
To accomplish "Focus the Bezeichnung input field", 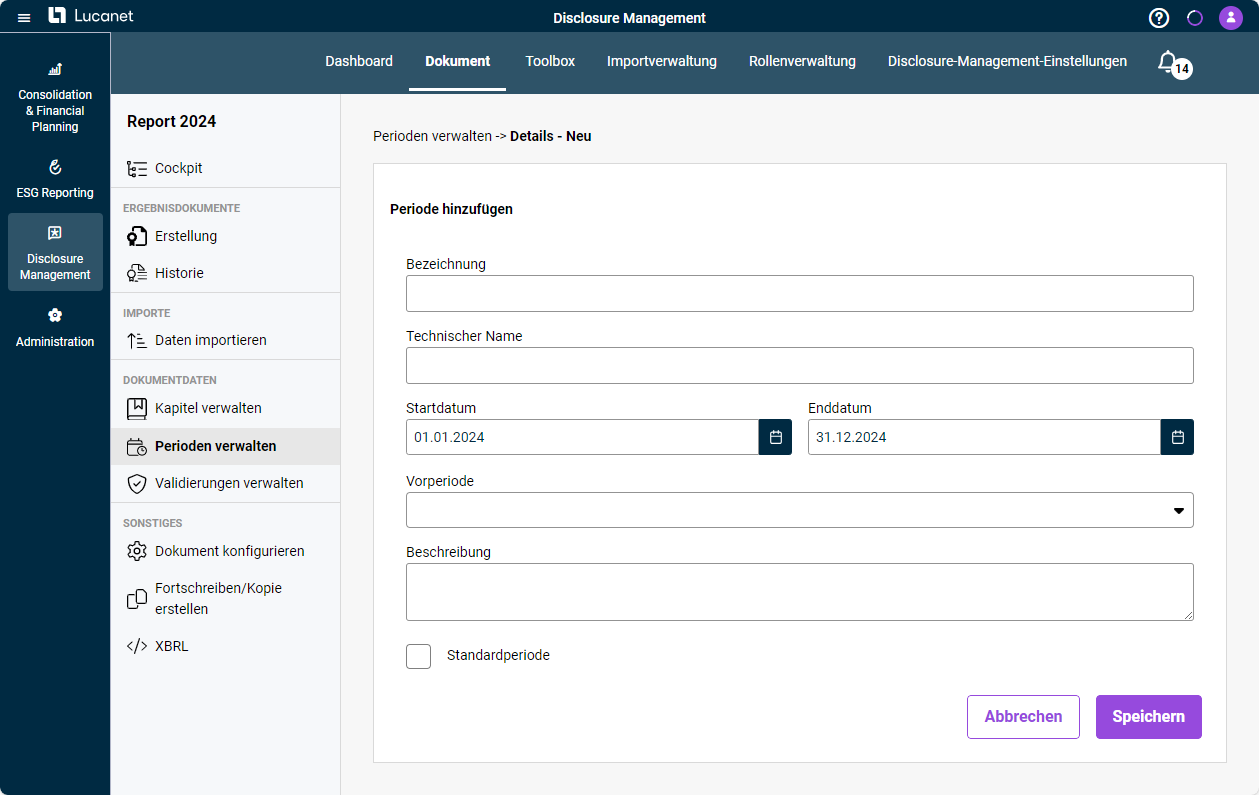I will [x=800, y=294].
